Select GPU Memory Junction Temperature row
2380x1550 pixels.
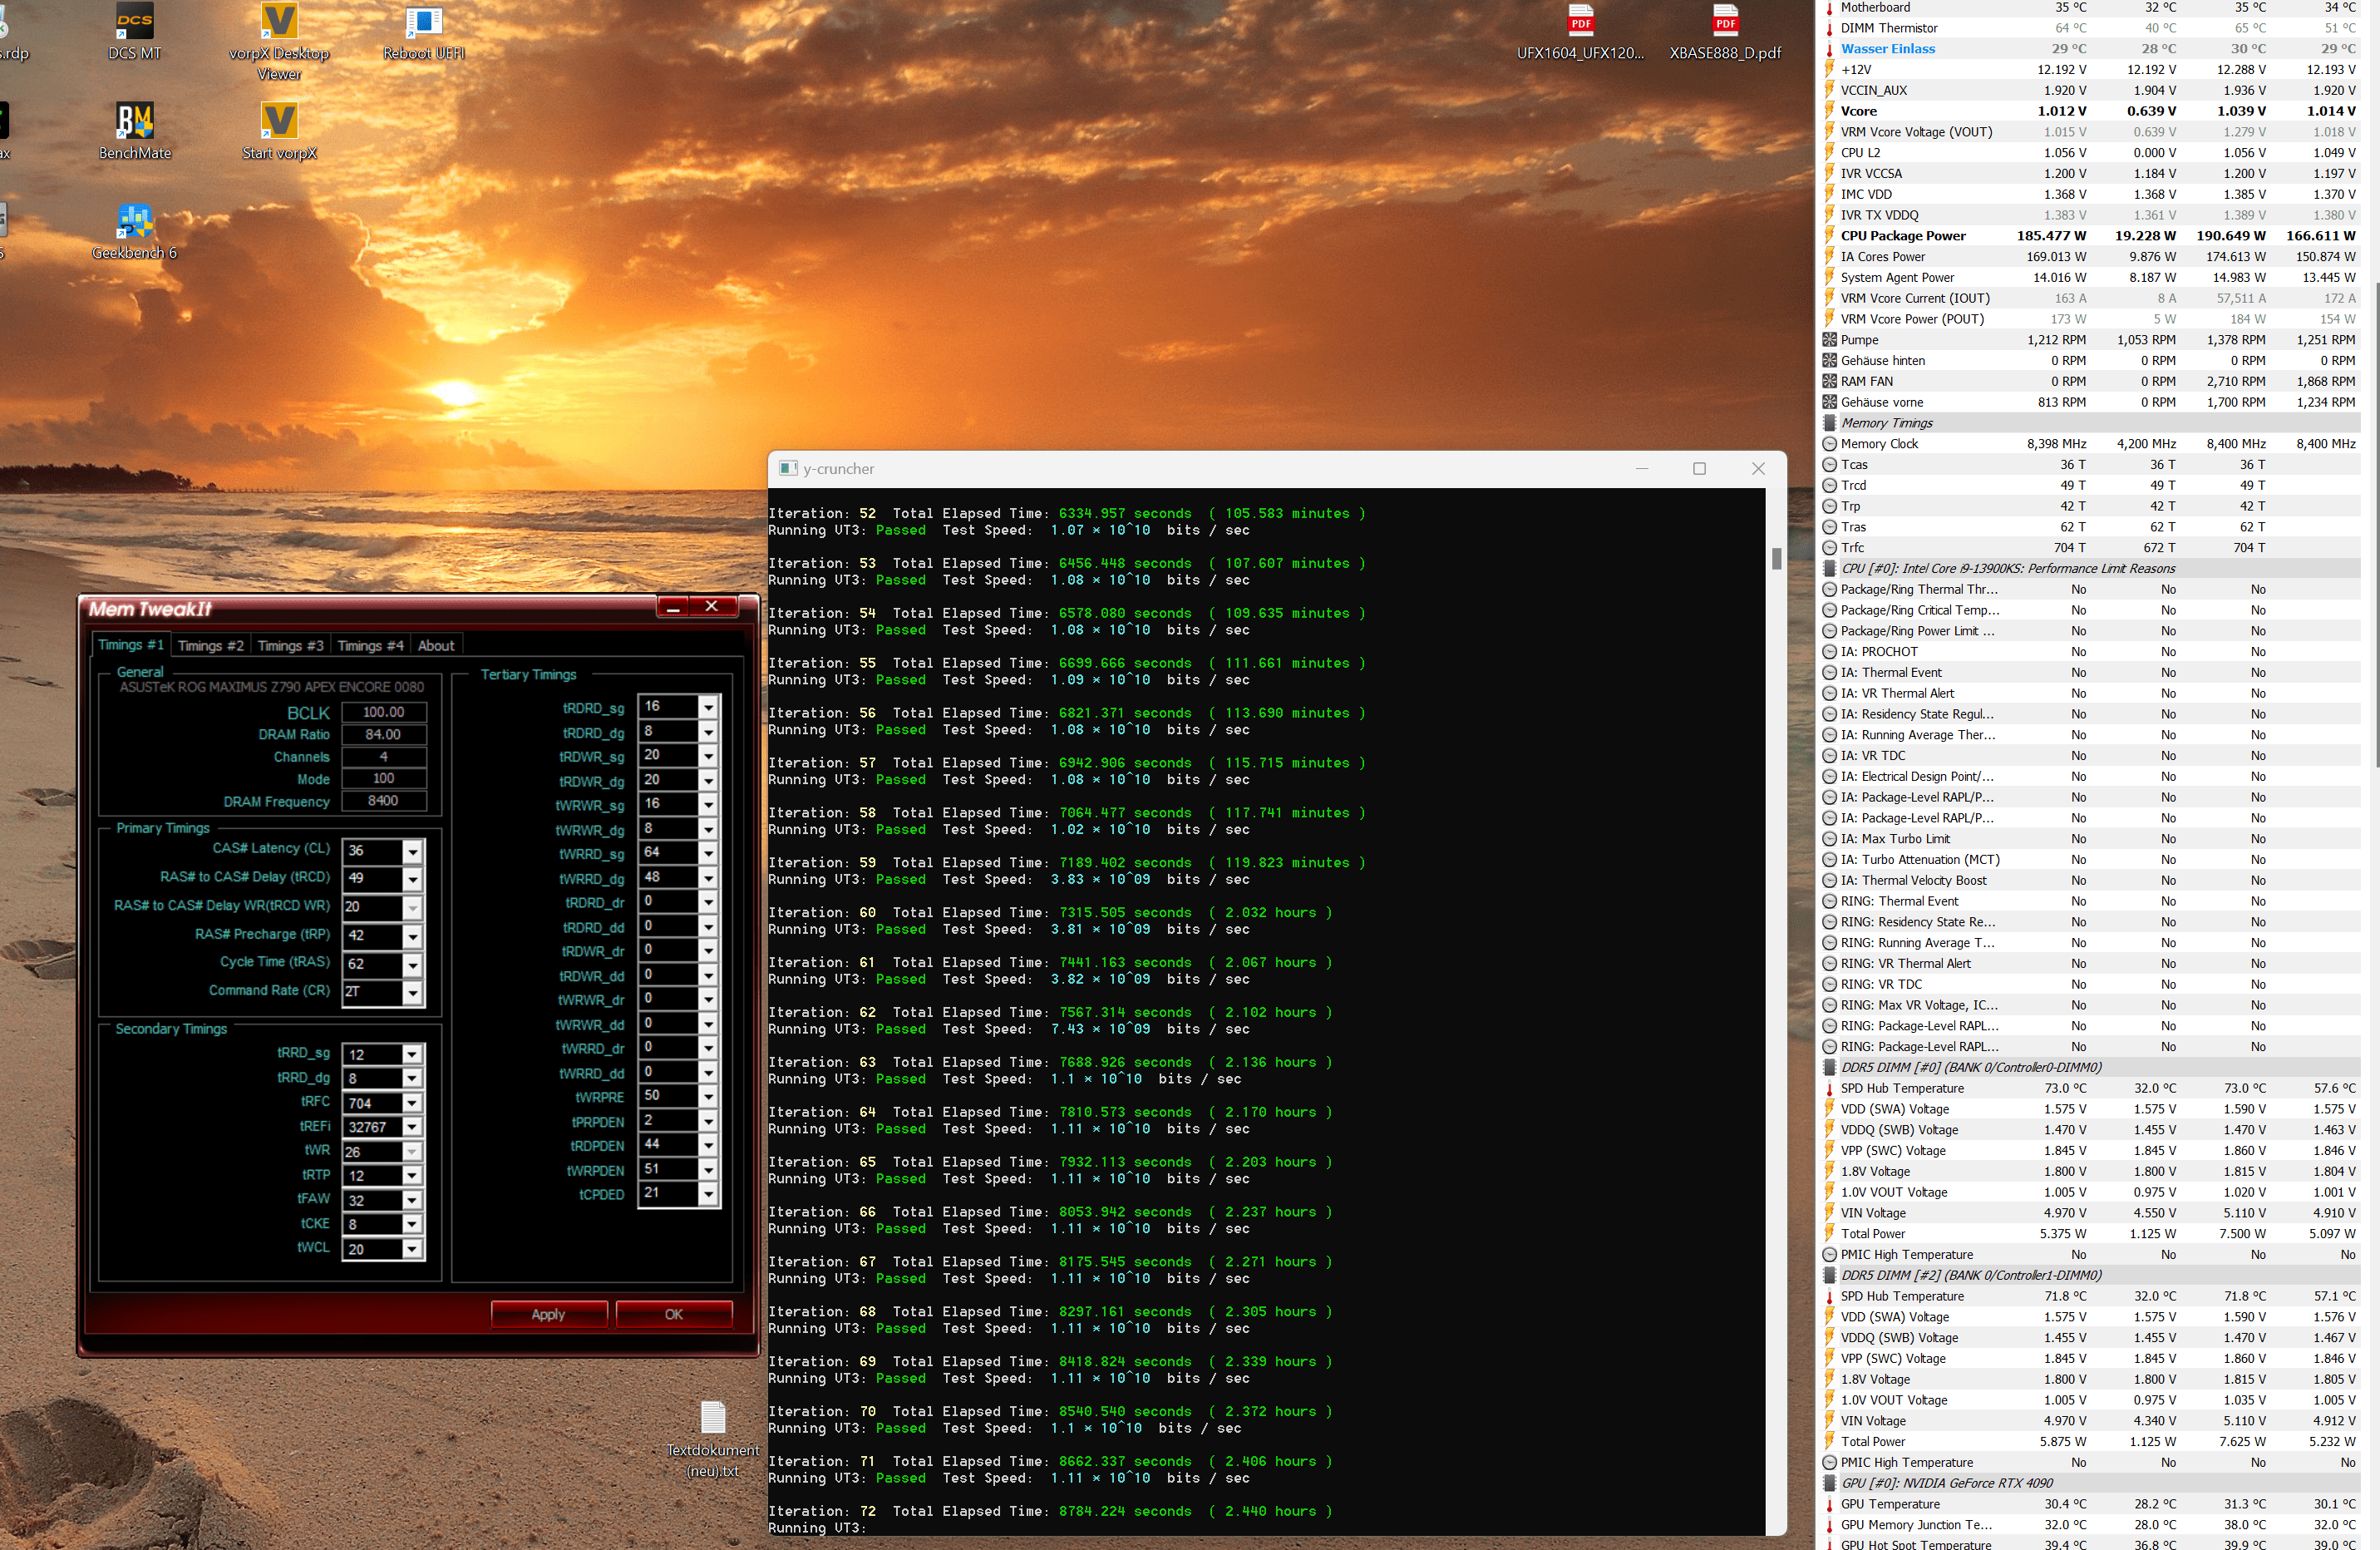click(x=2090, y=1525)
